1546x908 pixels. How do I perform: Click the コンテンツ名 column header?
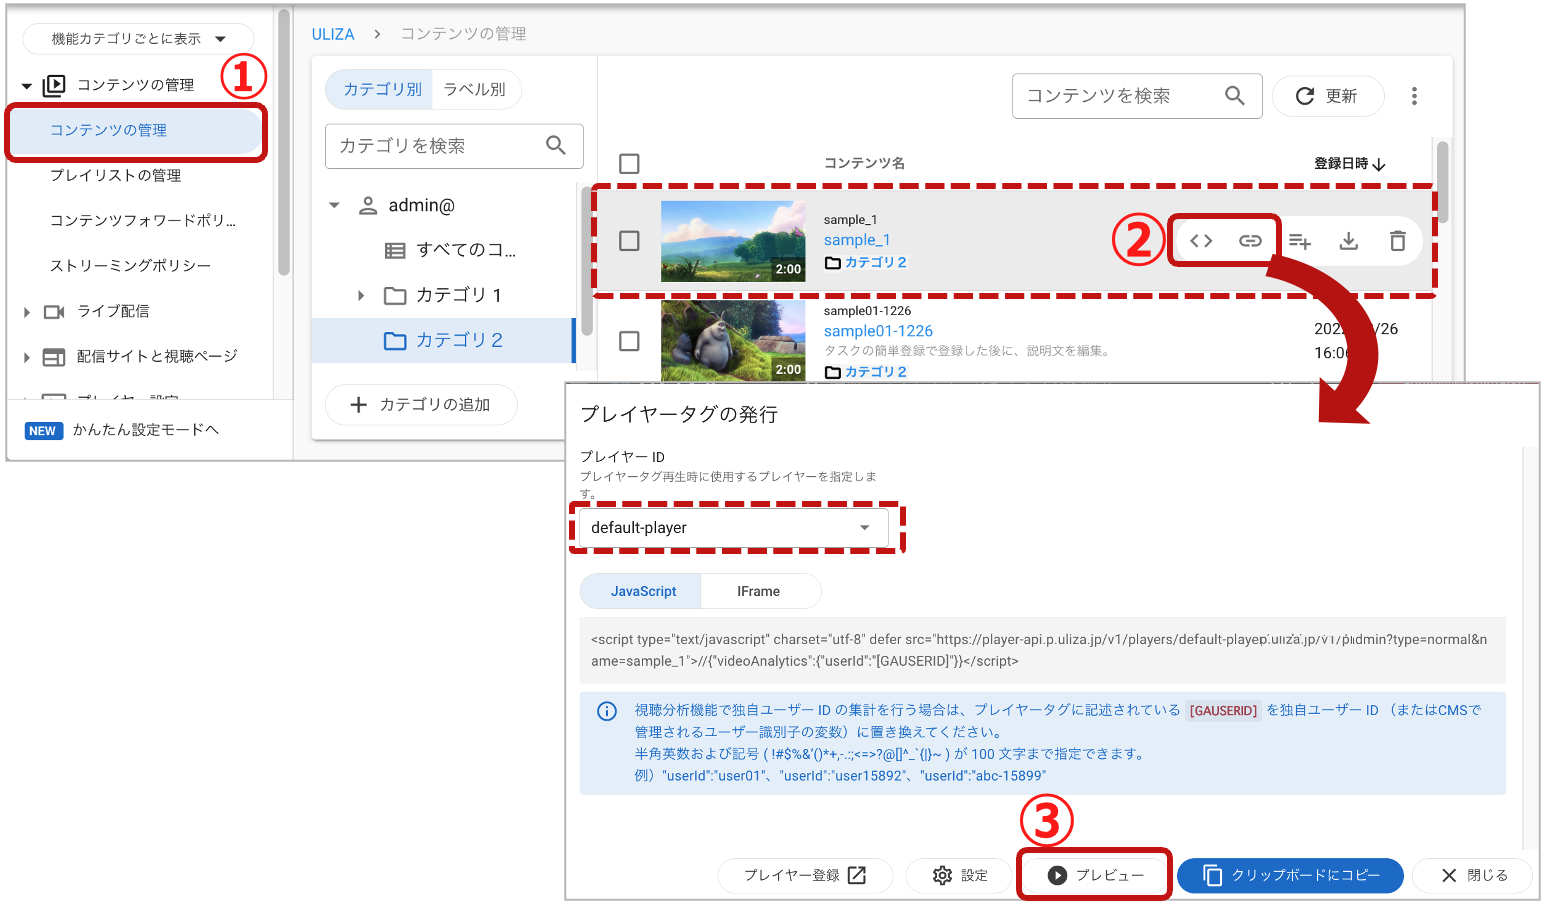pos(865,163)
